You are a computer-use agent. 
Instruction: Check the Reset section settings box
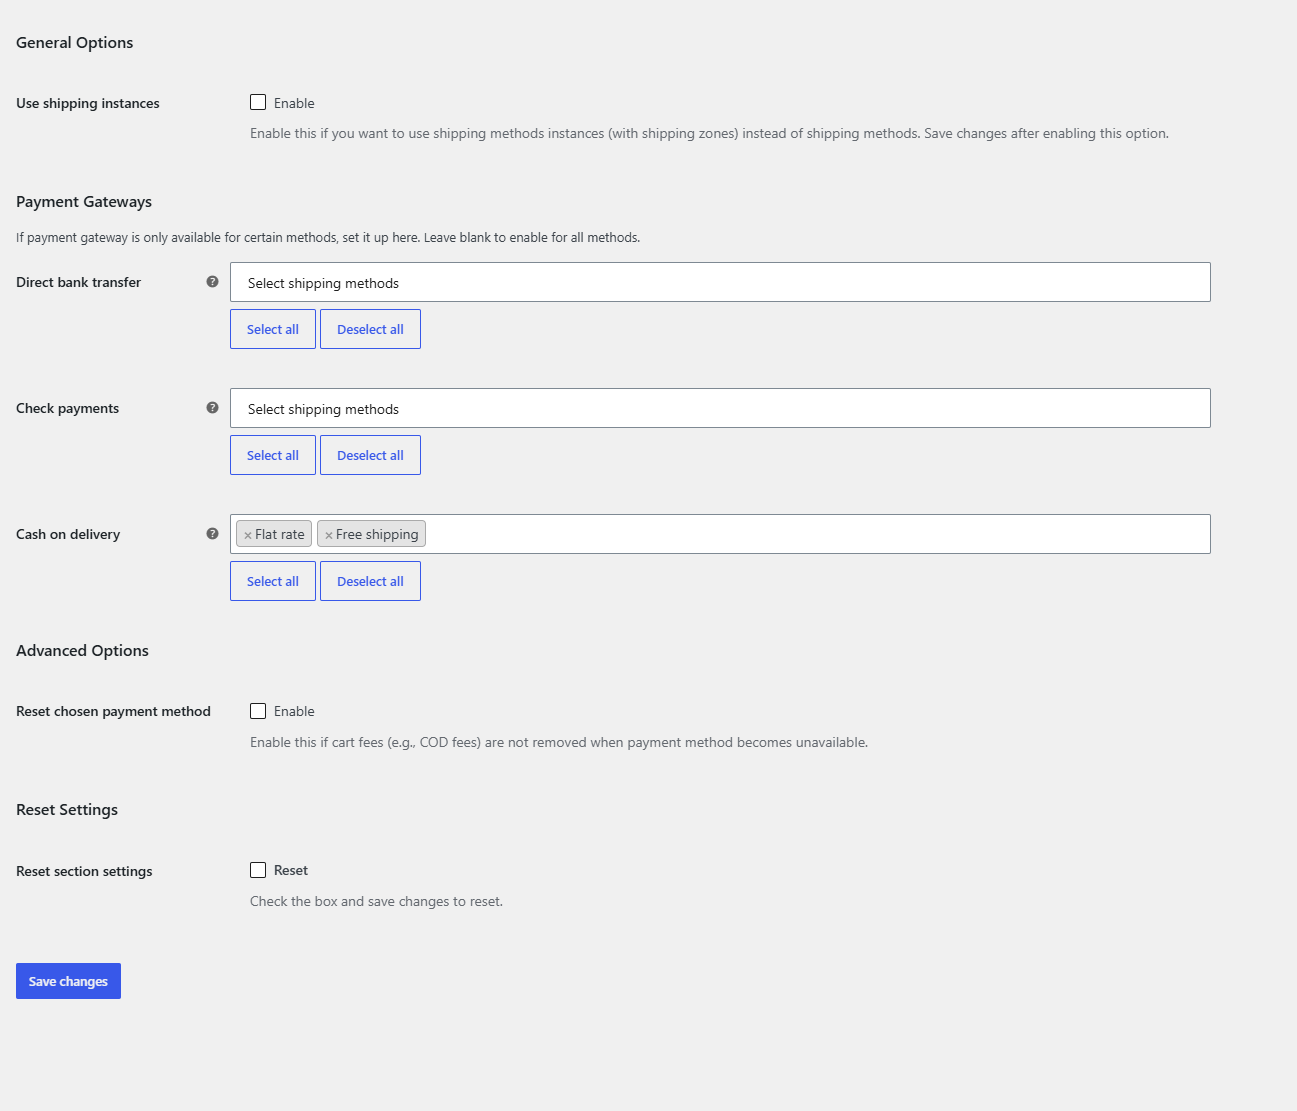click(x=258, y=870)
